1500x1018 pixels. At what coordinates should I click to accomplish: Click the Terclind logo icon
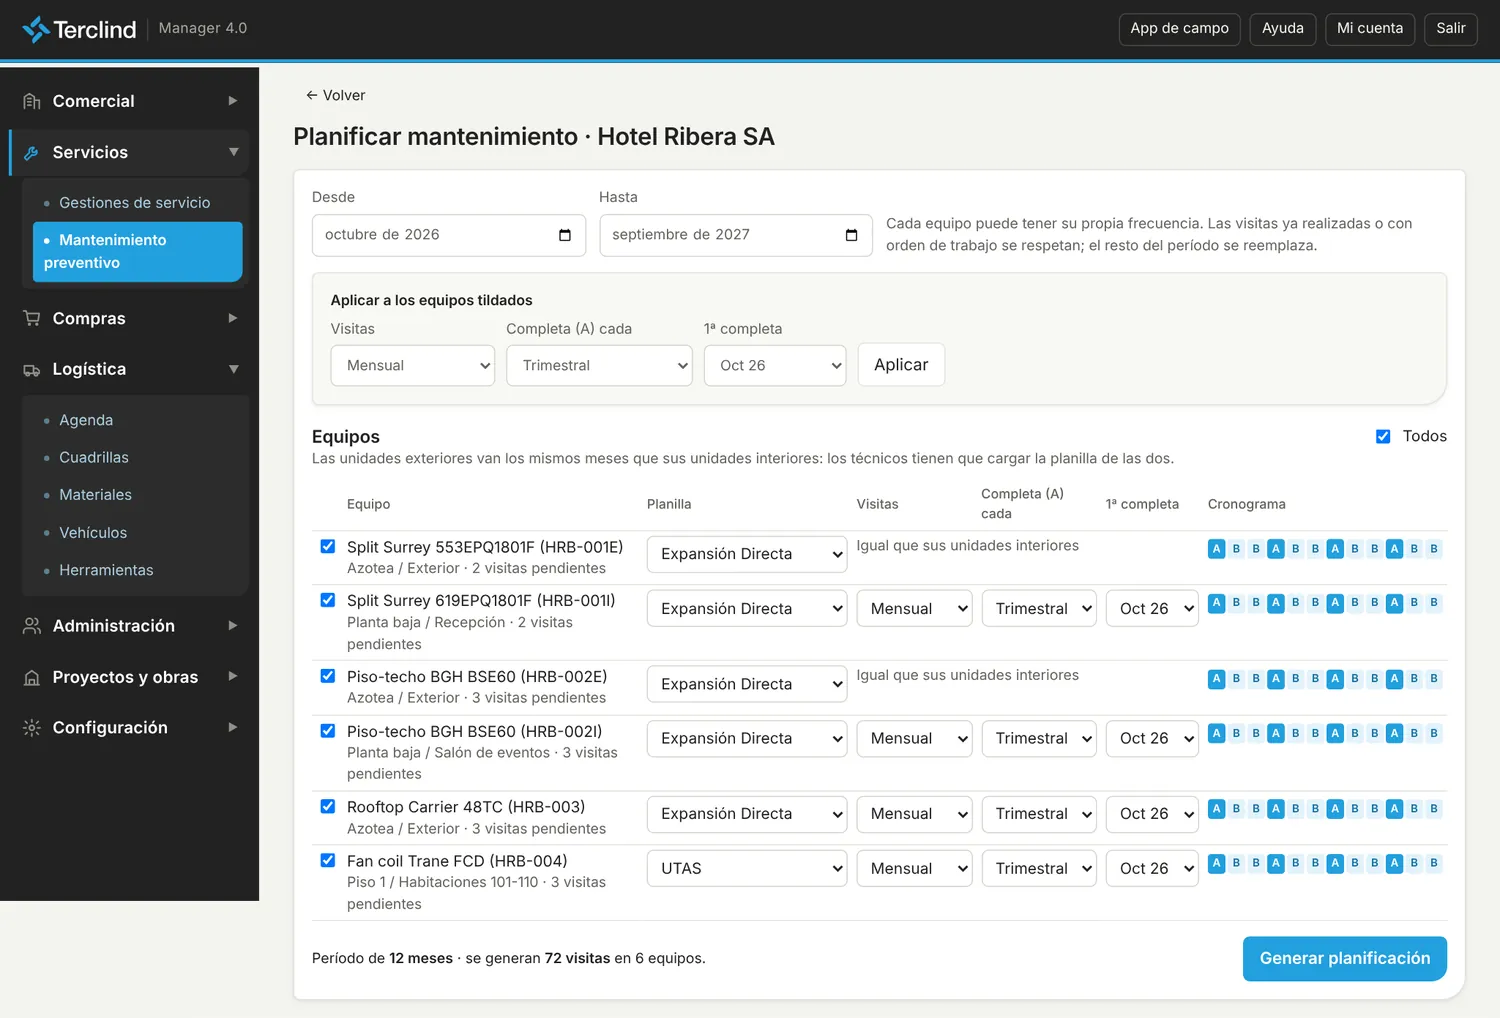click(x=36, y=29)
